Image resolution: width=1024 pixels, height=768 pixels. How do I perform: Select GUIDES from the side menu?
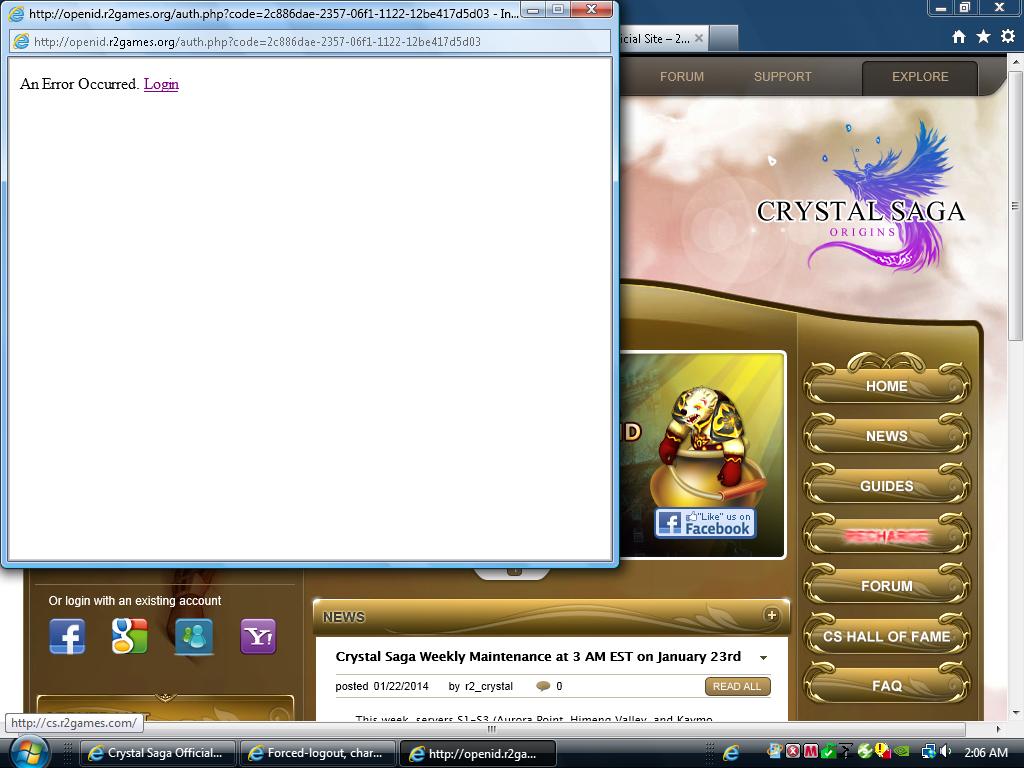(x=886, y=486)
